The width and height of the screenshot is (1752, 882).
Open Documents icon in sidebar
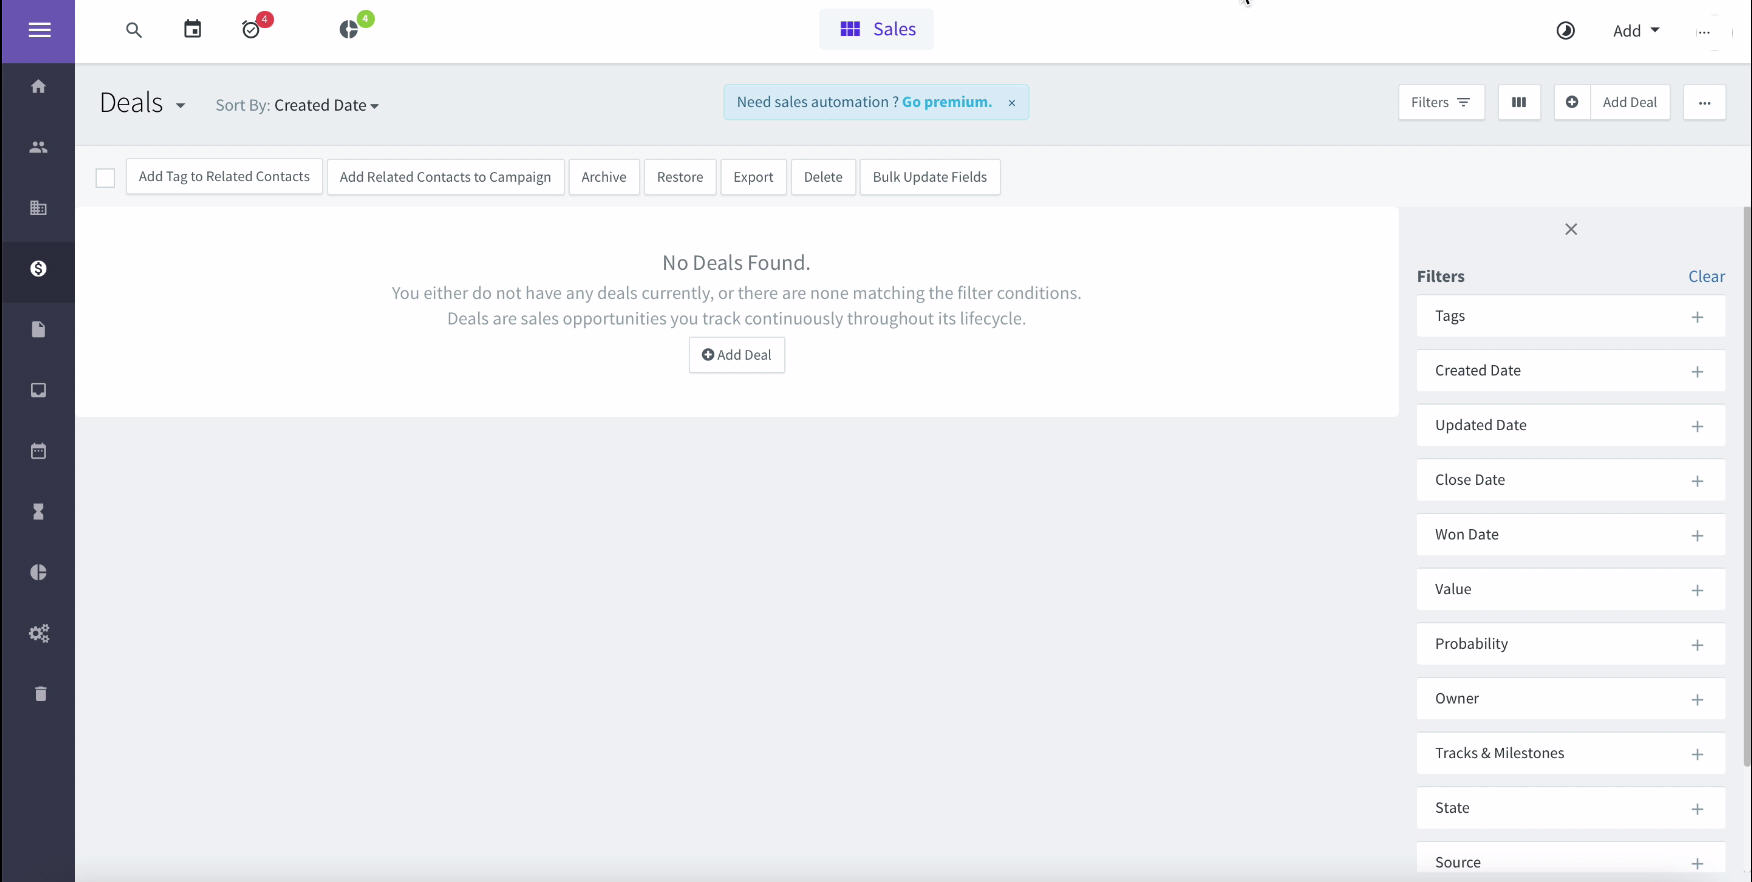38,329
